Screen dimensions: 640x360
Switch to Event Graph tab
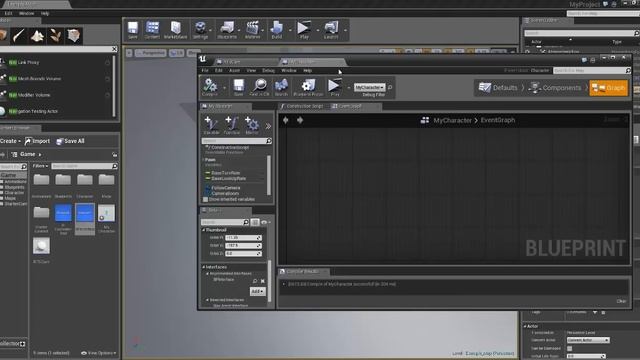(x=350, y=106)
